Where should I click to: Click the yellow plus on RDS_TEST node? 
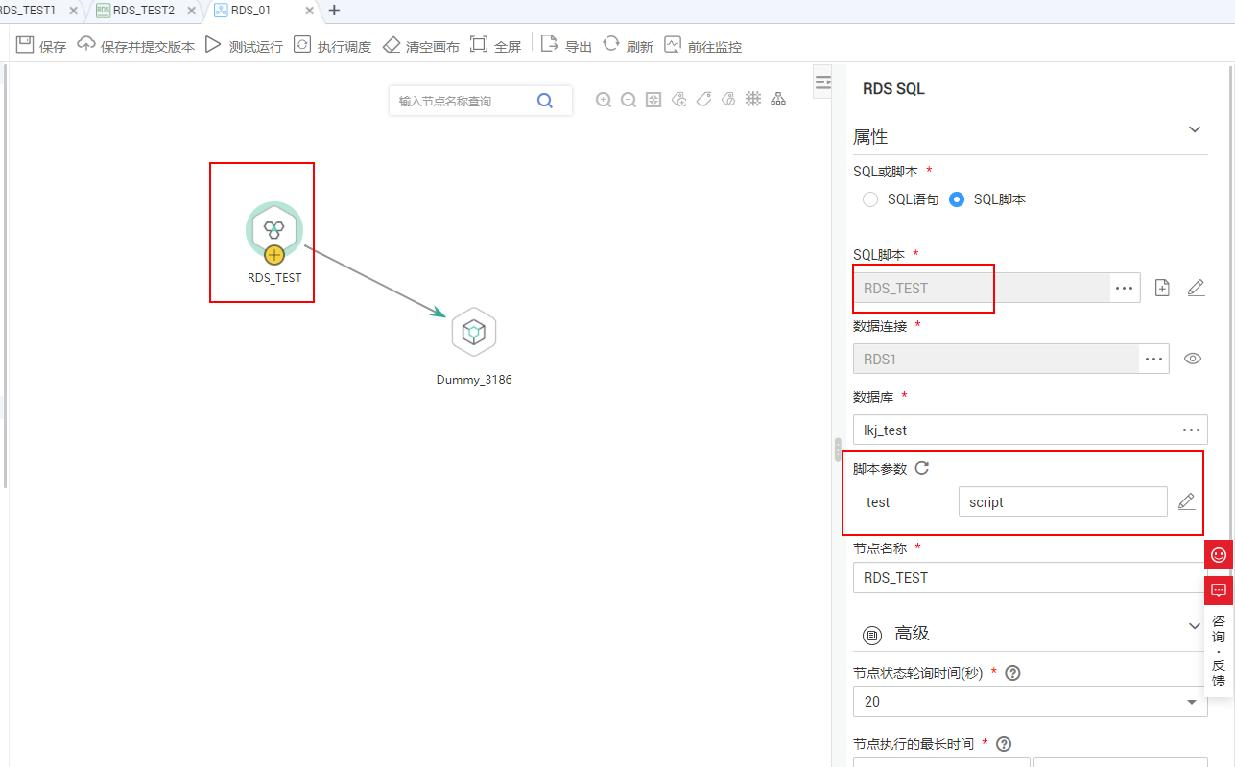click(x=274, y=254)
